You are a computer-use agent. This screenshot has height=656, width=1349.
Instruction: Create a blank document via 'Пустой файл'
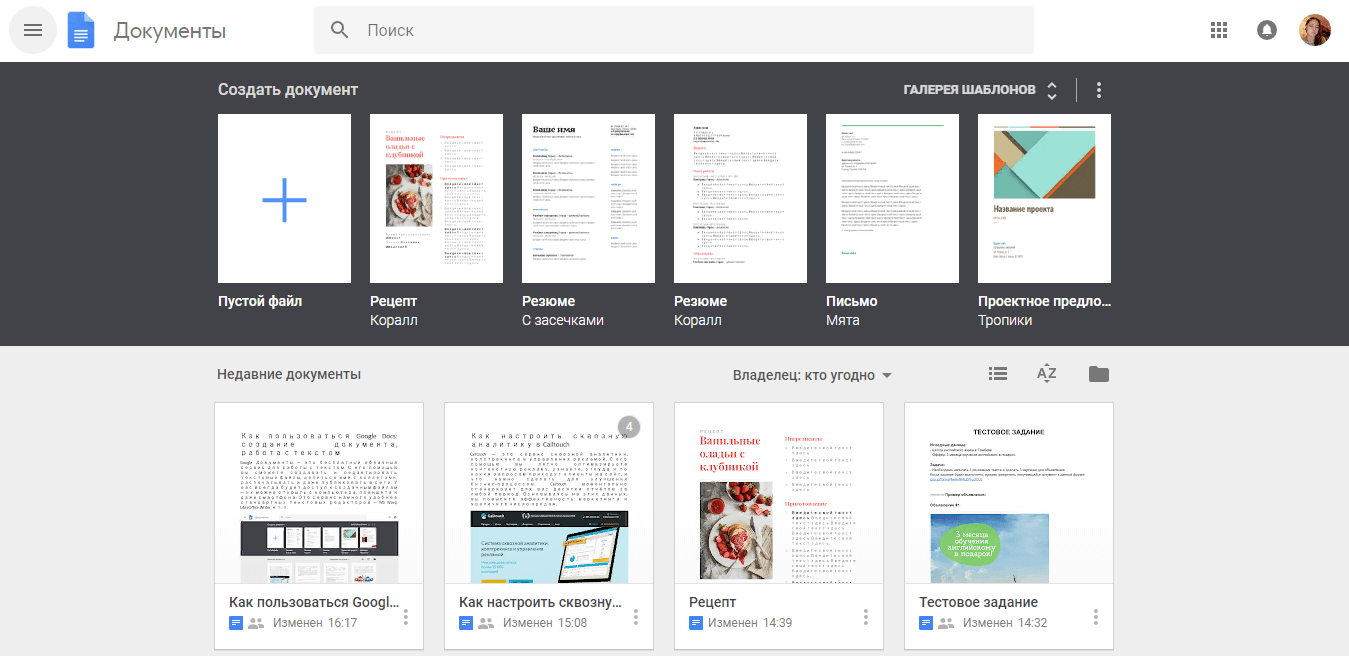[x=284, y=198]
